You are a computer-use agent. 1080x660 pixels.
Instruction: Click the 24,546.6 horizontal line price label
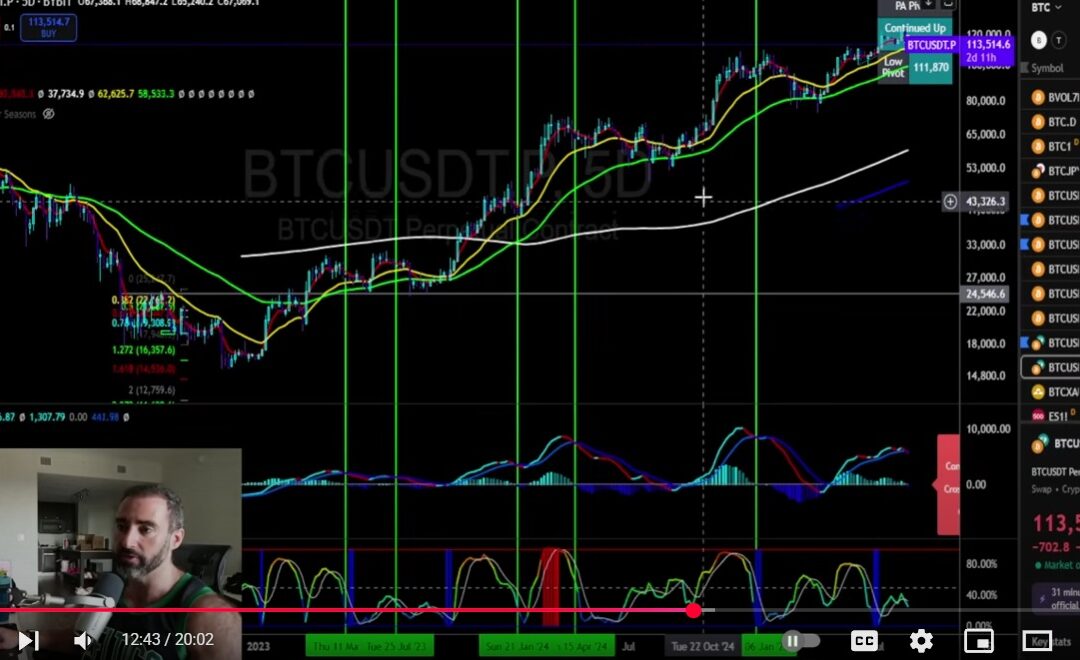(x=985, y=294)
